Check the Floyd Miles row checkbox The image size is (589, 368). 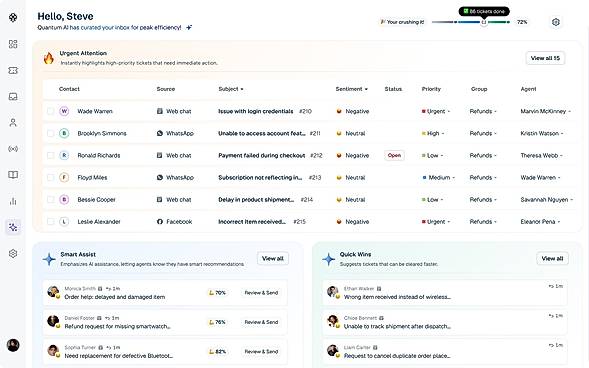pyautogui.click(x=50, y=177)
